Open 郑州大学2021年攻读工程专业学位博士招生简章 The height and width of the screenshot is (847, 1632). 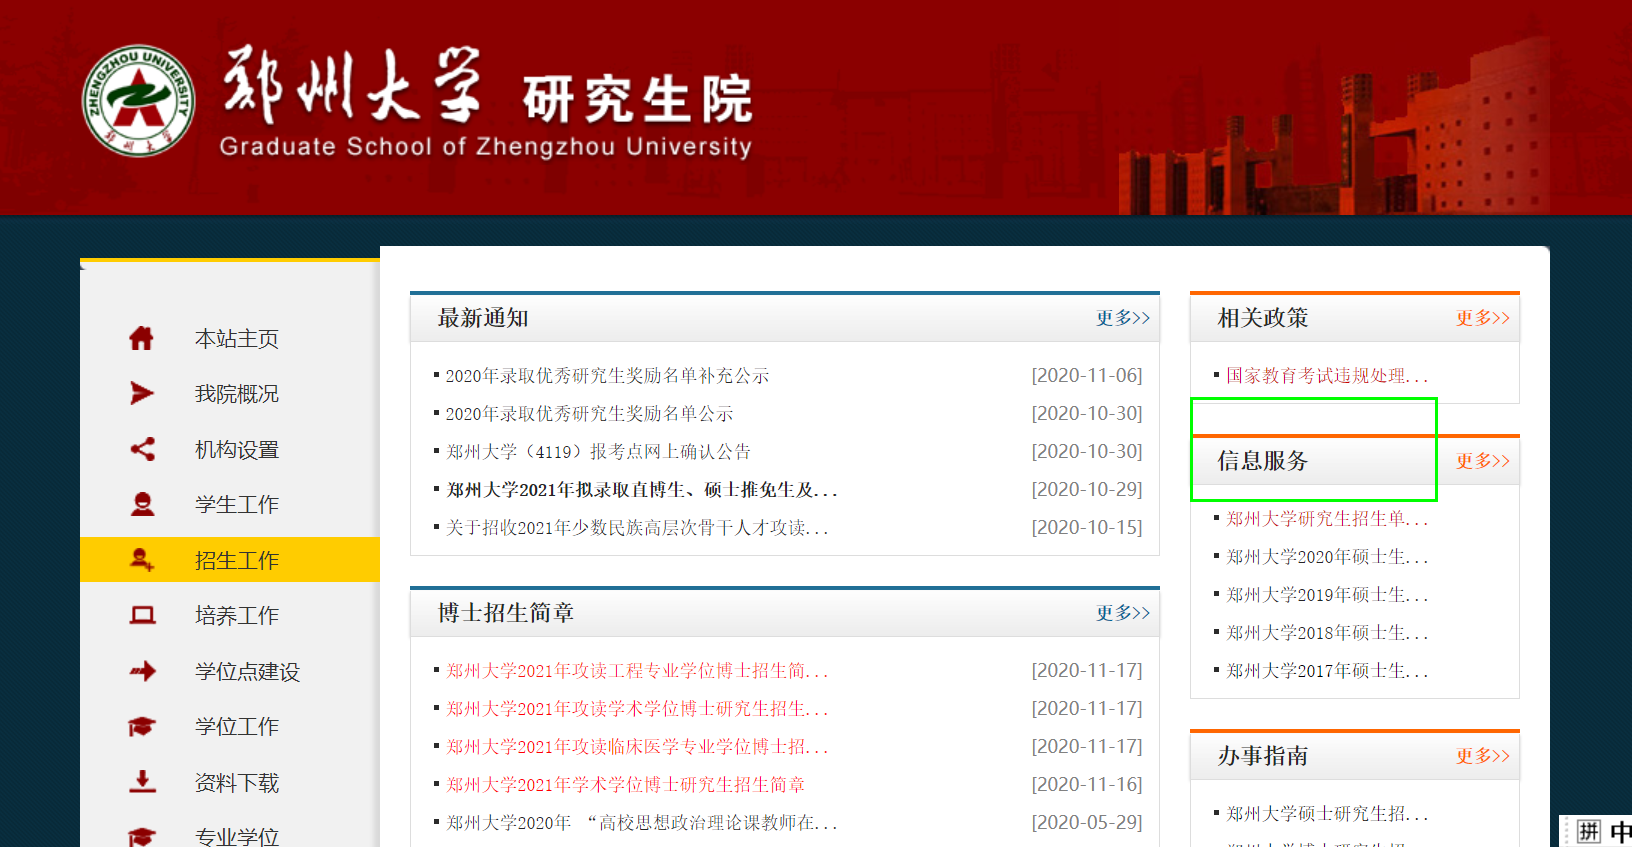click(x=637, y=671)
